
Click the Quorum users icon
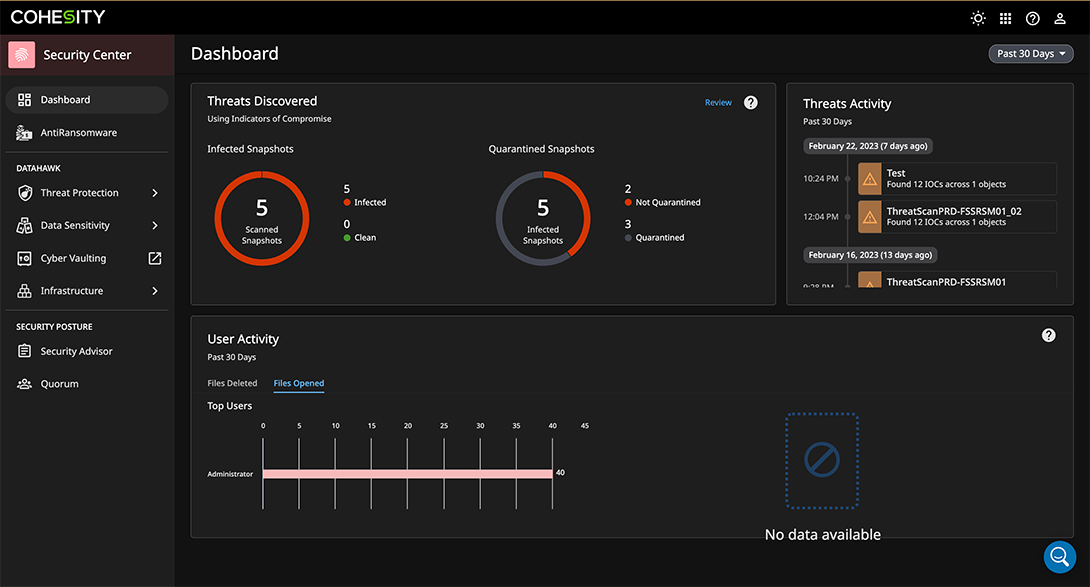(22, 383)
